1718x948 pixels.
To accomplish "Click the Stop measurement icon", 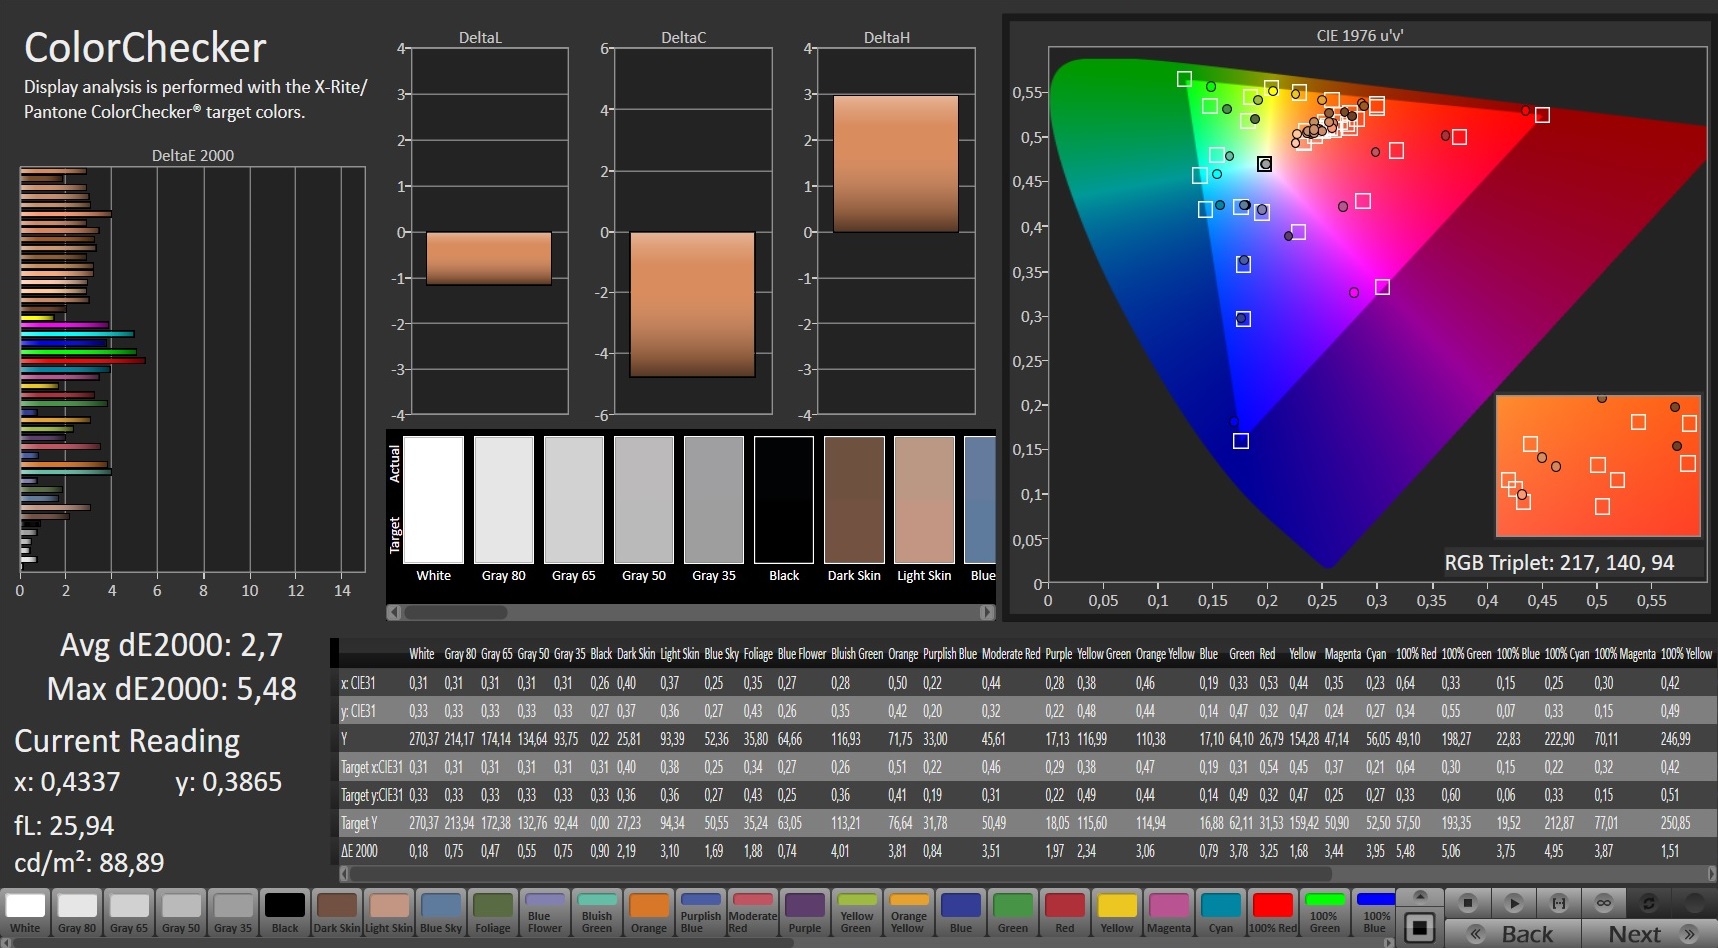I will pos(1467,903).
